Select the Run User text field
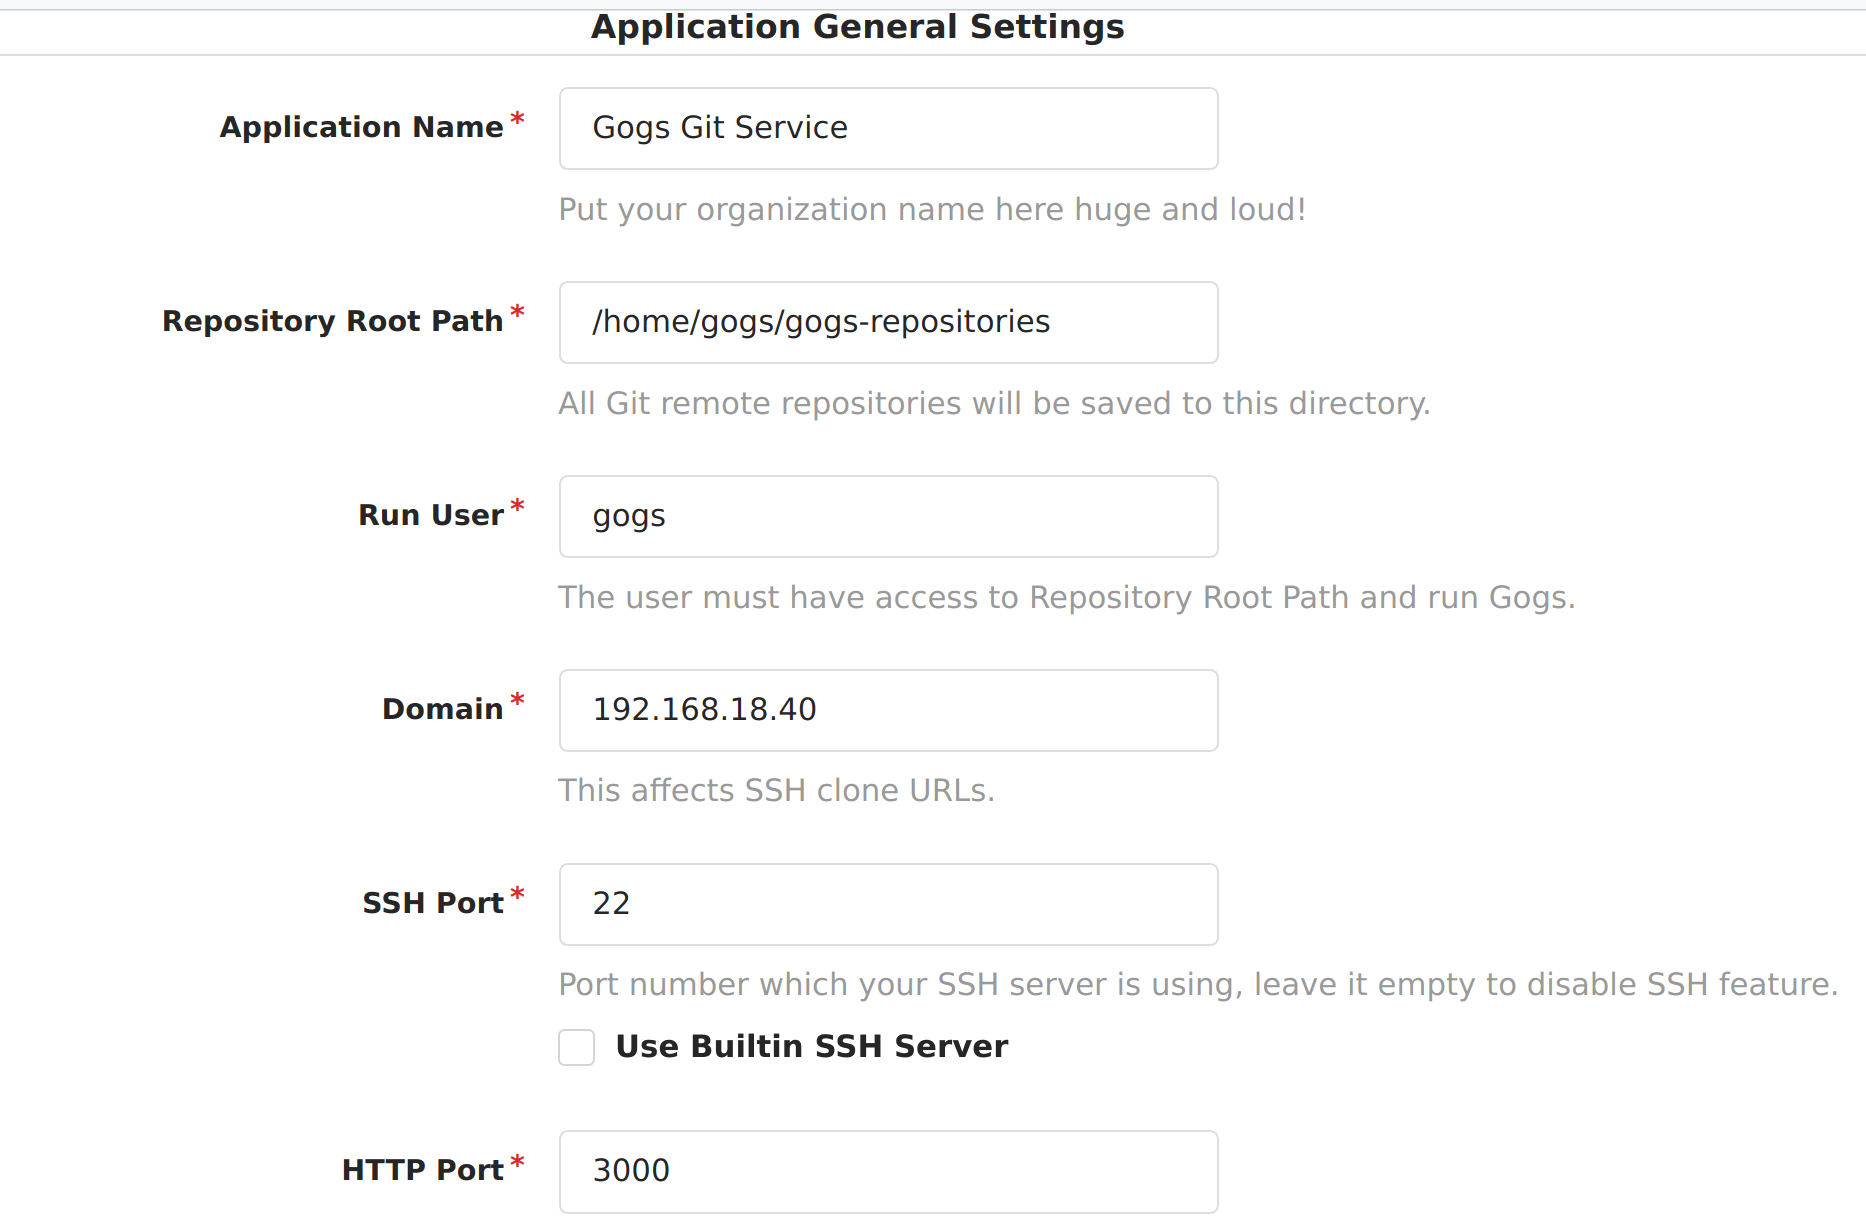Viewport: 1866px width, 1228px height. (x=888, y=516)
